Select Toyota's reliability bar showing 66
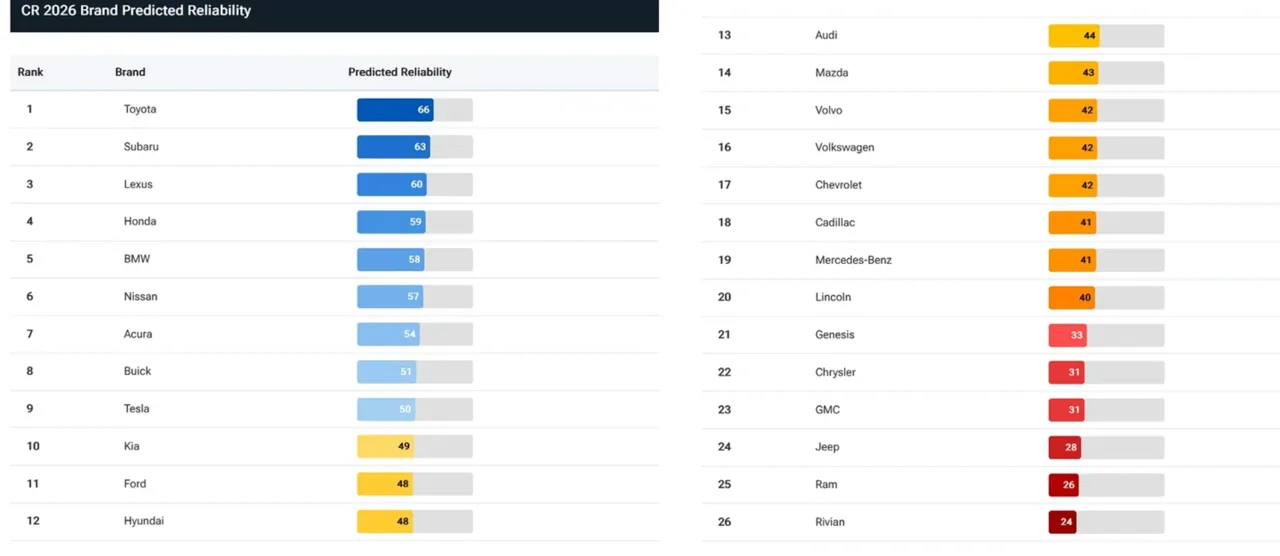1280x556 pixels. pos(415,110)
